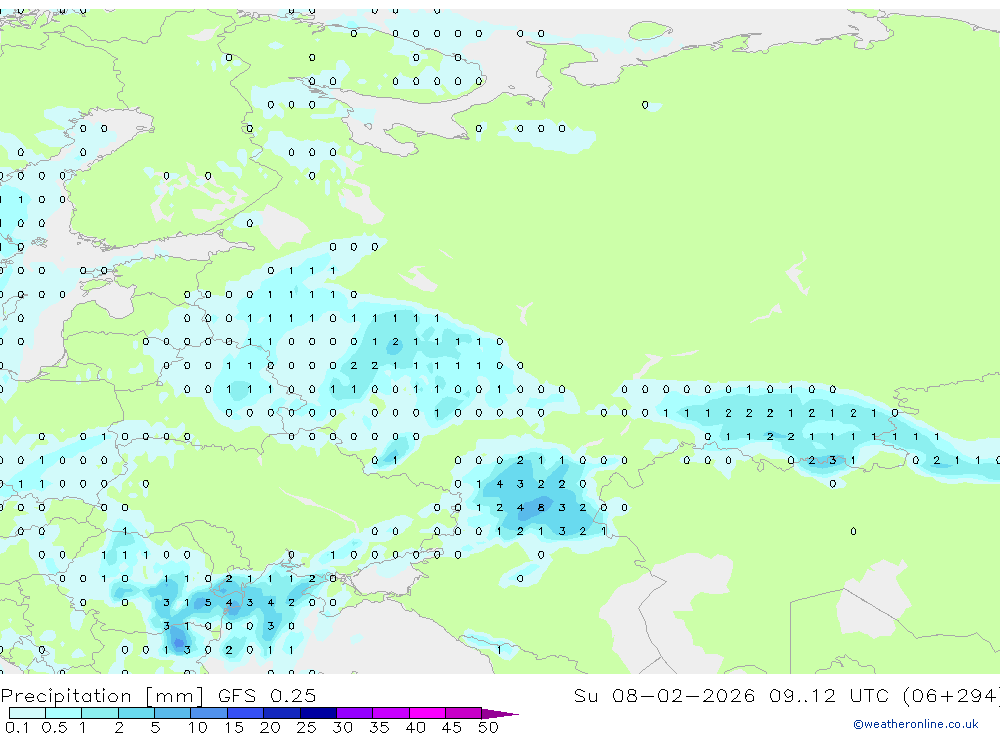This screenshot has height=733, width=1000.
Task: Click the '0.1' legend scale label
Action: [17, 727]
